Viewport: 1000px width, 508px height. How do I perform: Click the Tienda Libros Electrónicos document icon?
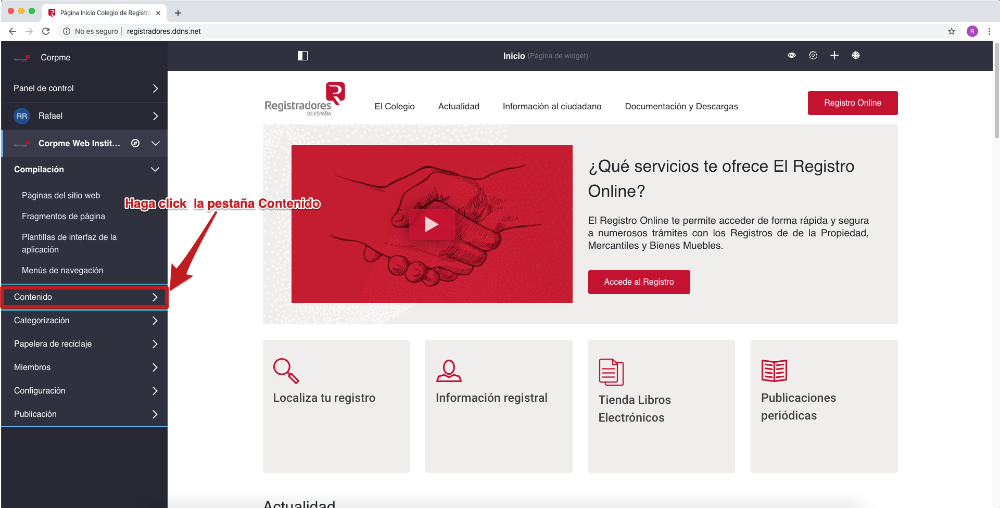tap(611, 372)
